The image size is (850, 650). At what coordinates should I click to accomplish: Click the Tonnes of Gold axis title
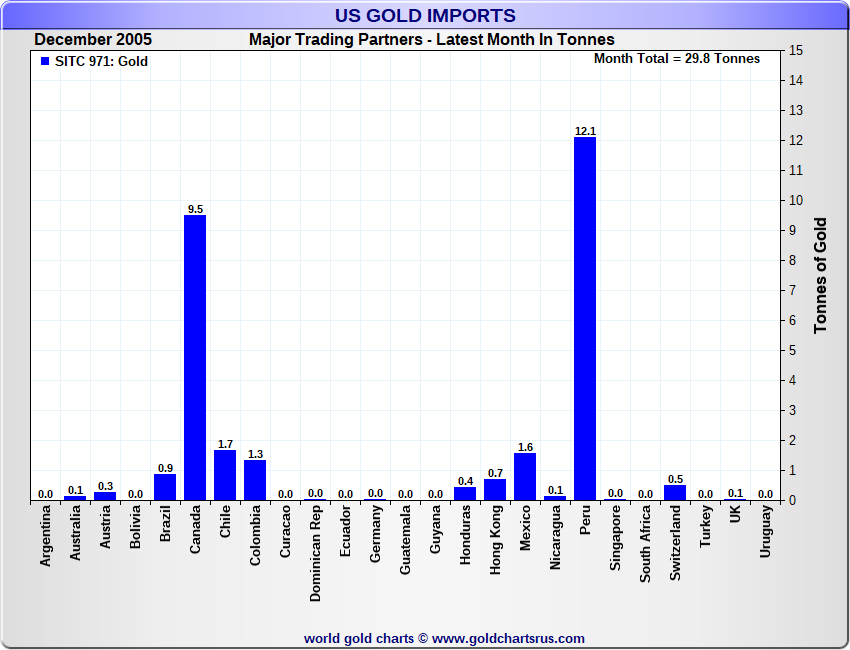[820, 275]
